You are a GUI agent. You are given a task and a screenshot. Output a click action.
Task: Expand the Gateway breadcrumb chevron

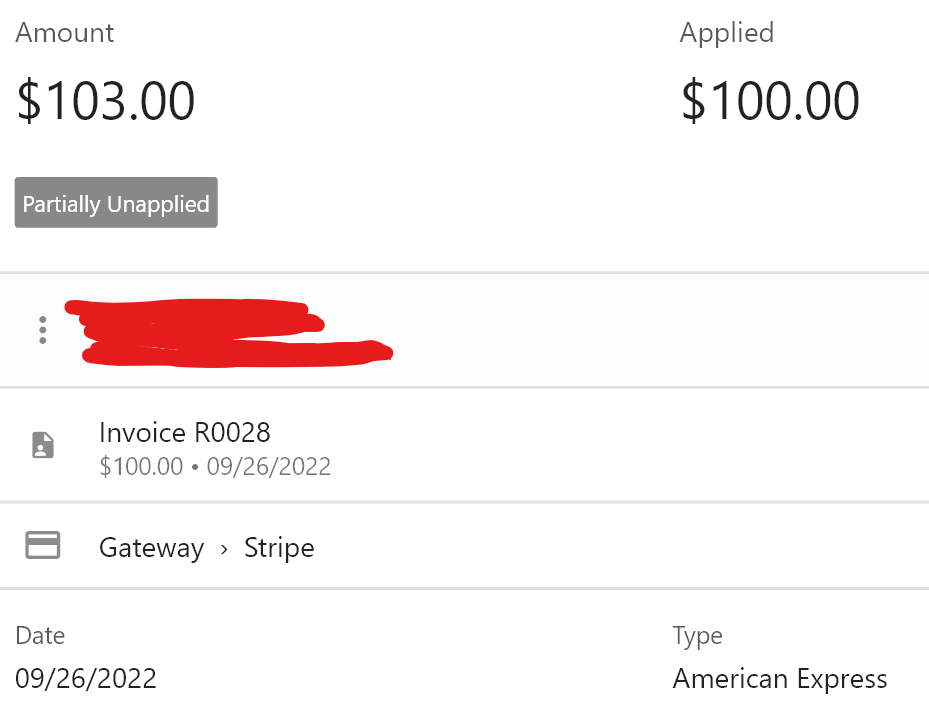click(224, 547)
